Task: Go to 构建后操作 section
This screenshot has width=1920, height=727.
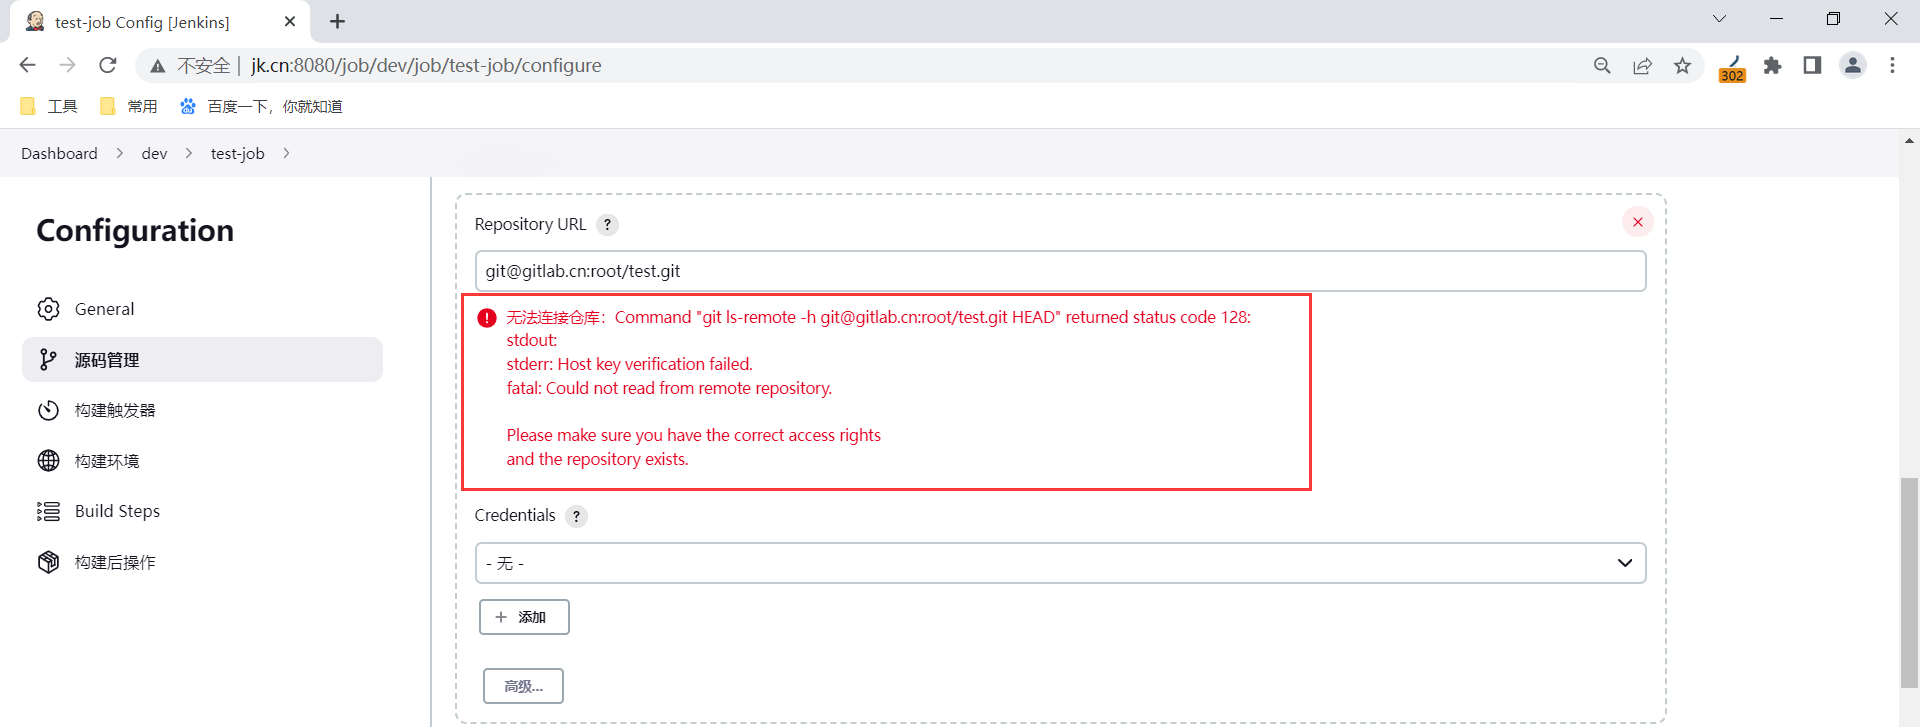Action: click(202, 562)
